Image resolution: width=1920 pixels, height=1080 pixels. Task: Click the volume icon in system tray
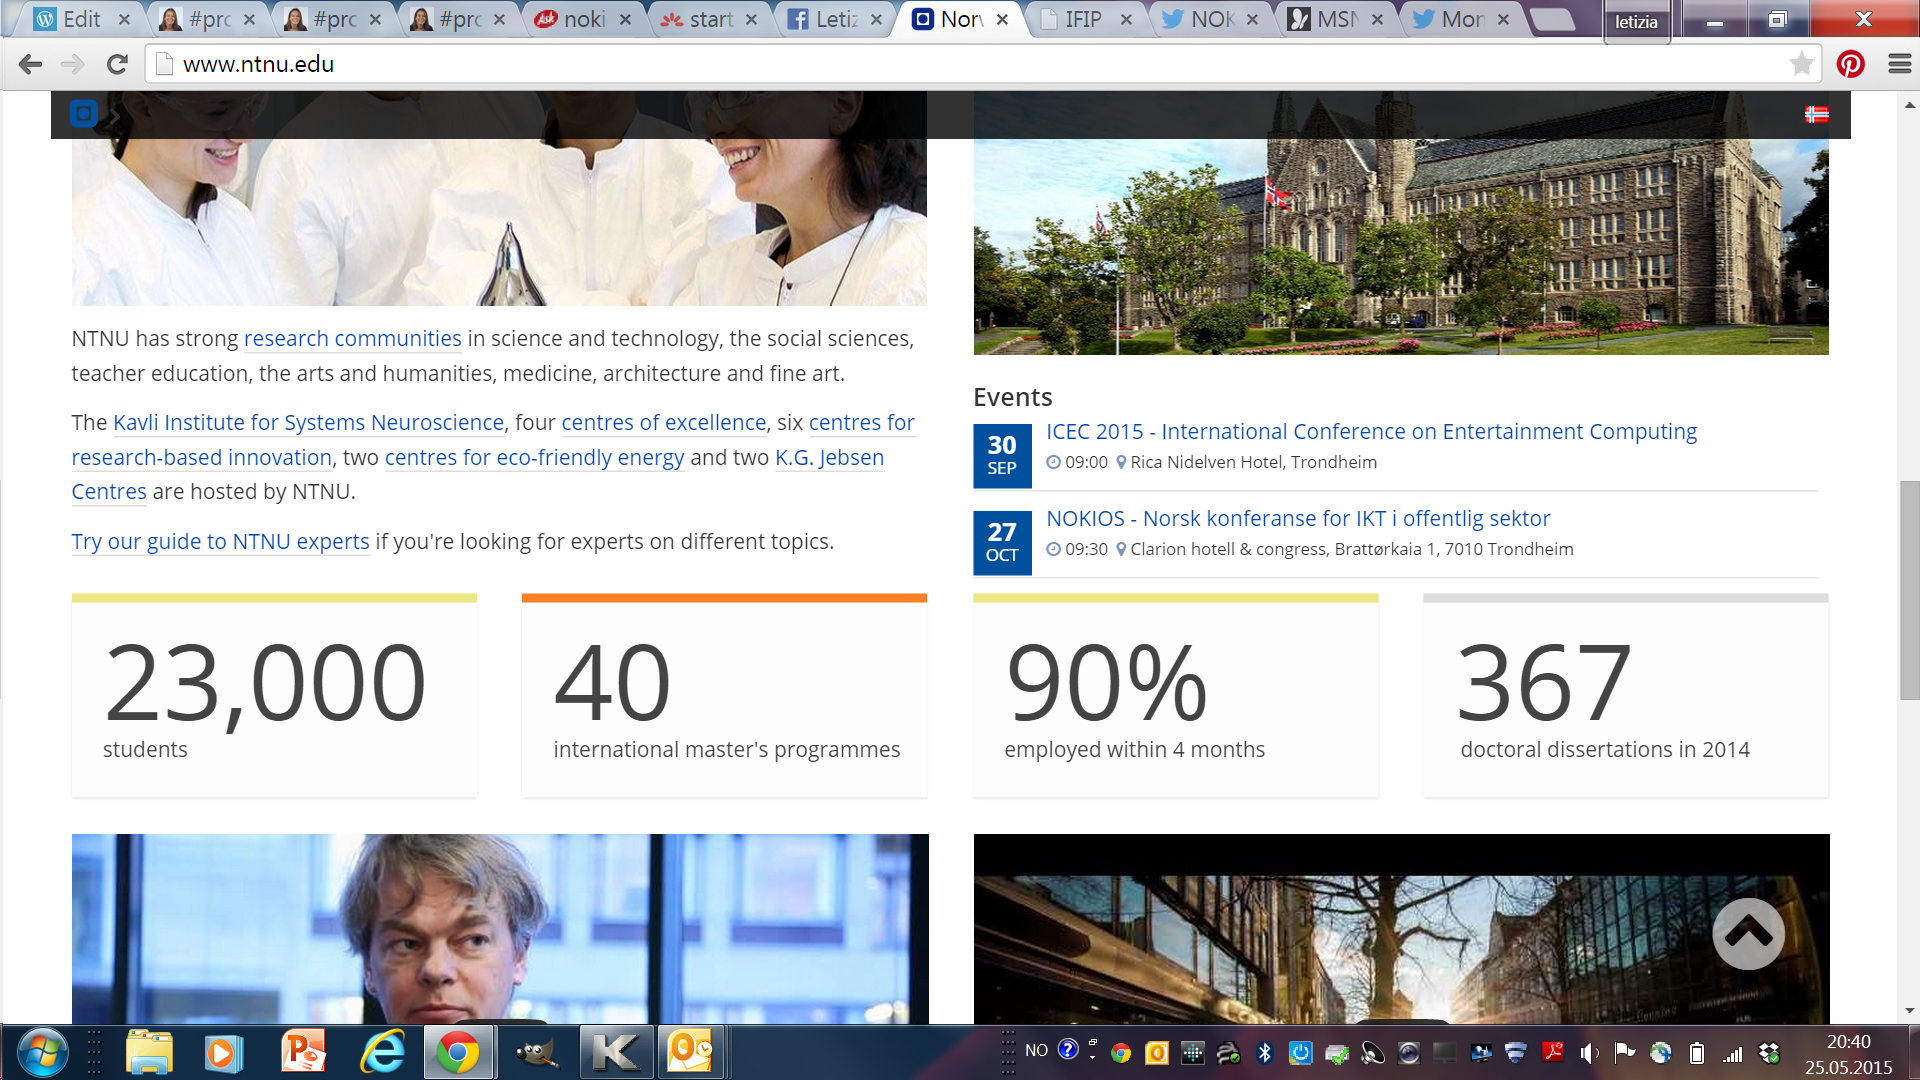coord(1588,1052)
